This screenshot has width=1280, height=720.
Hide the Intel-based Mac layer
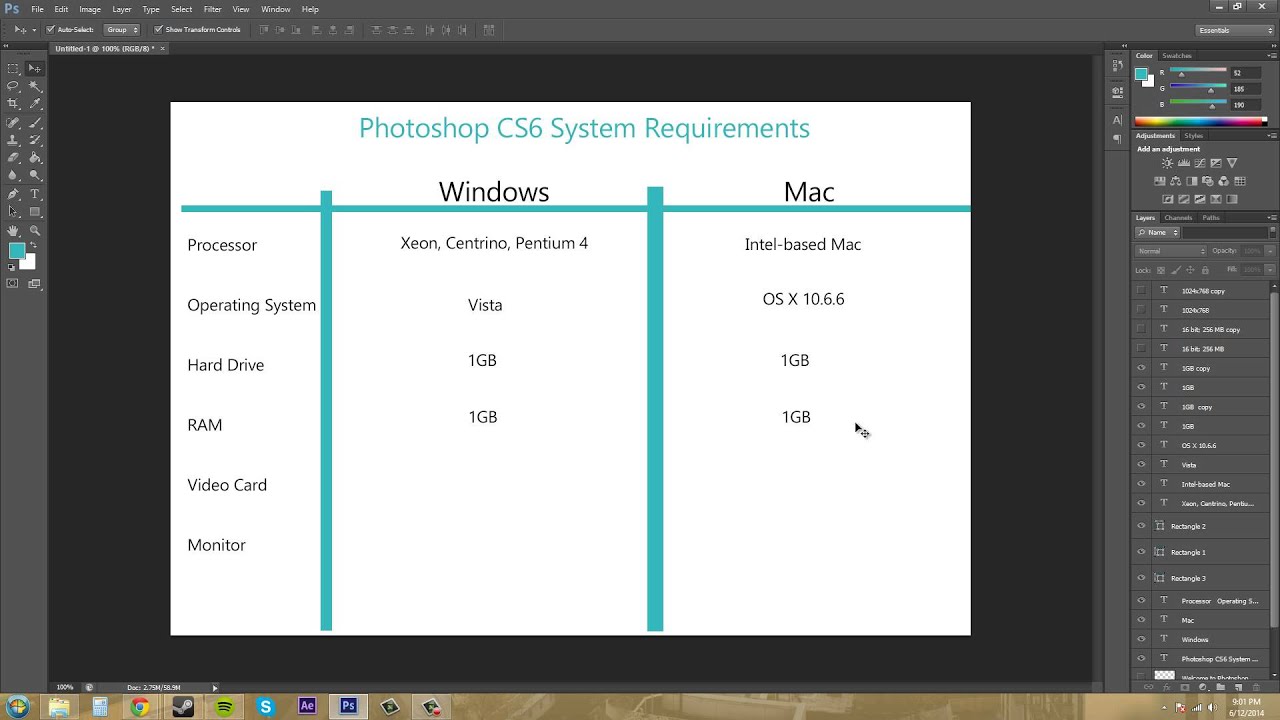click(1141, 484)
